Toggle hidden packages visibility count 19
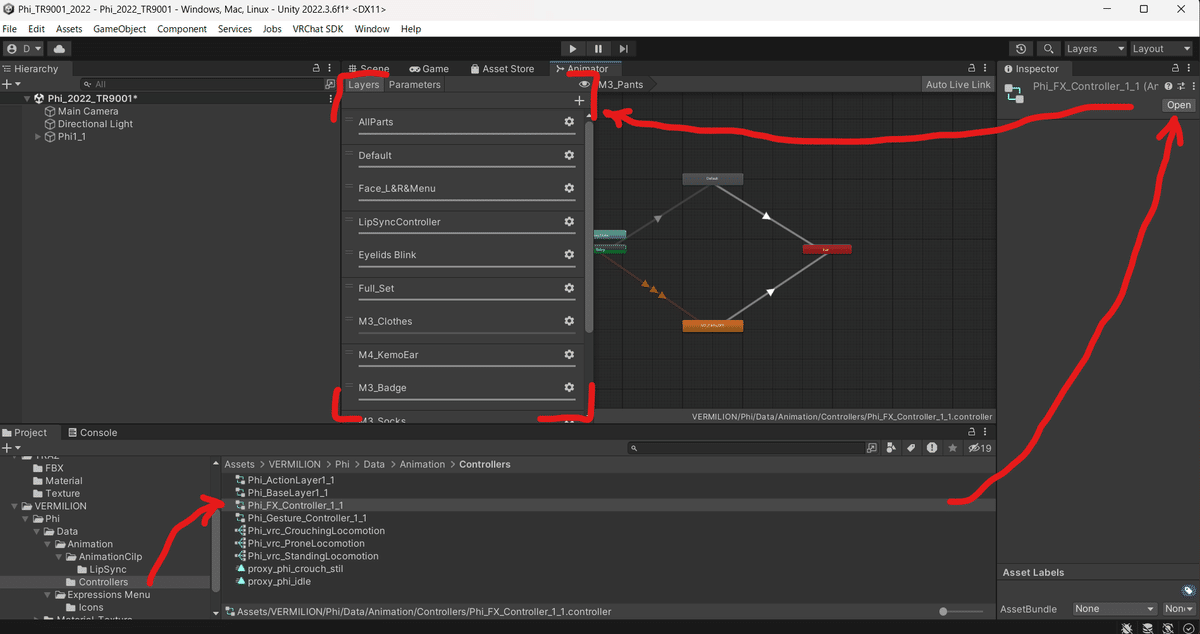1200x634 pixels. 980,448
